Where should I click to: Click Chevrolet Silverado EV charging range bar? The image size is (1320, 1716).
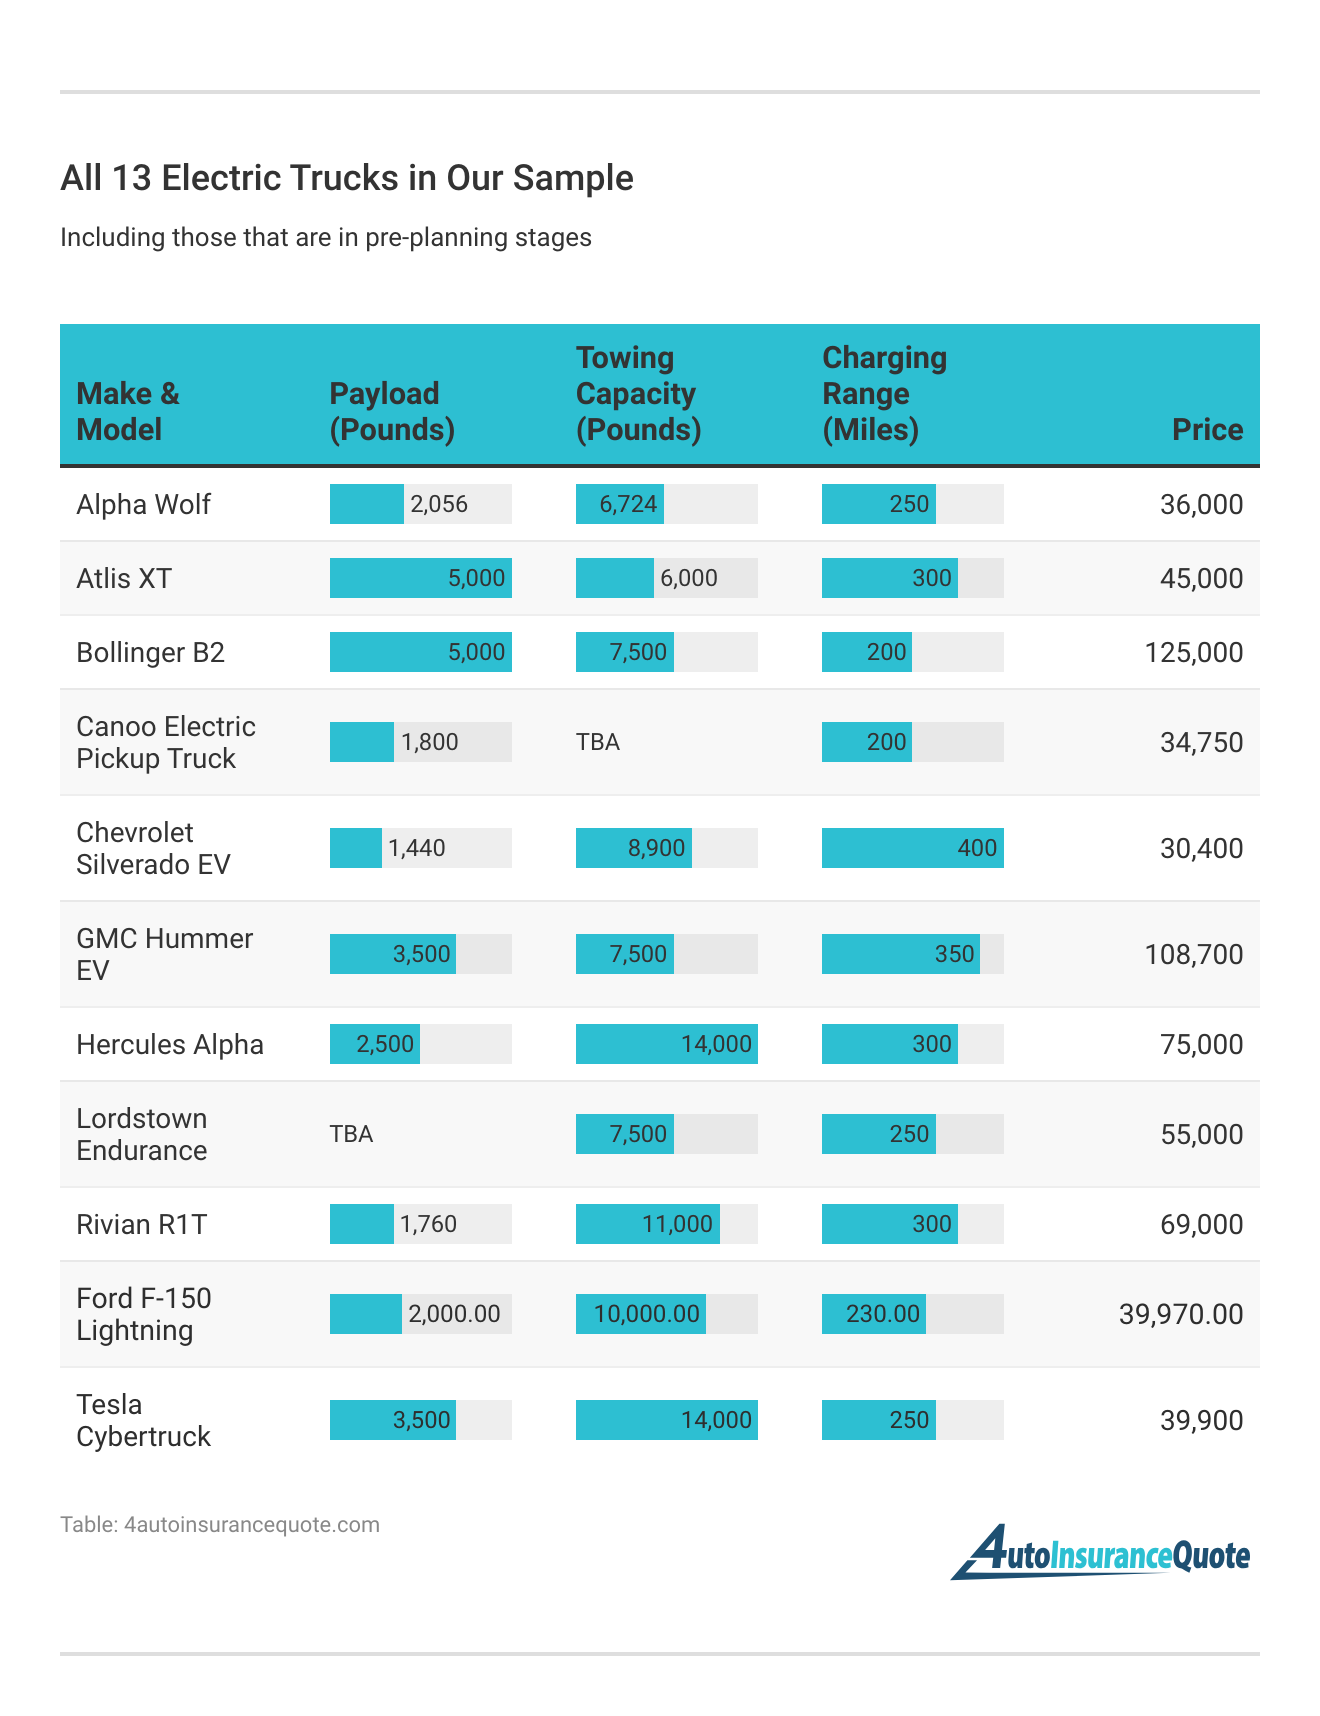tap(912, 848)
